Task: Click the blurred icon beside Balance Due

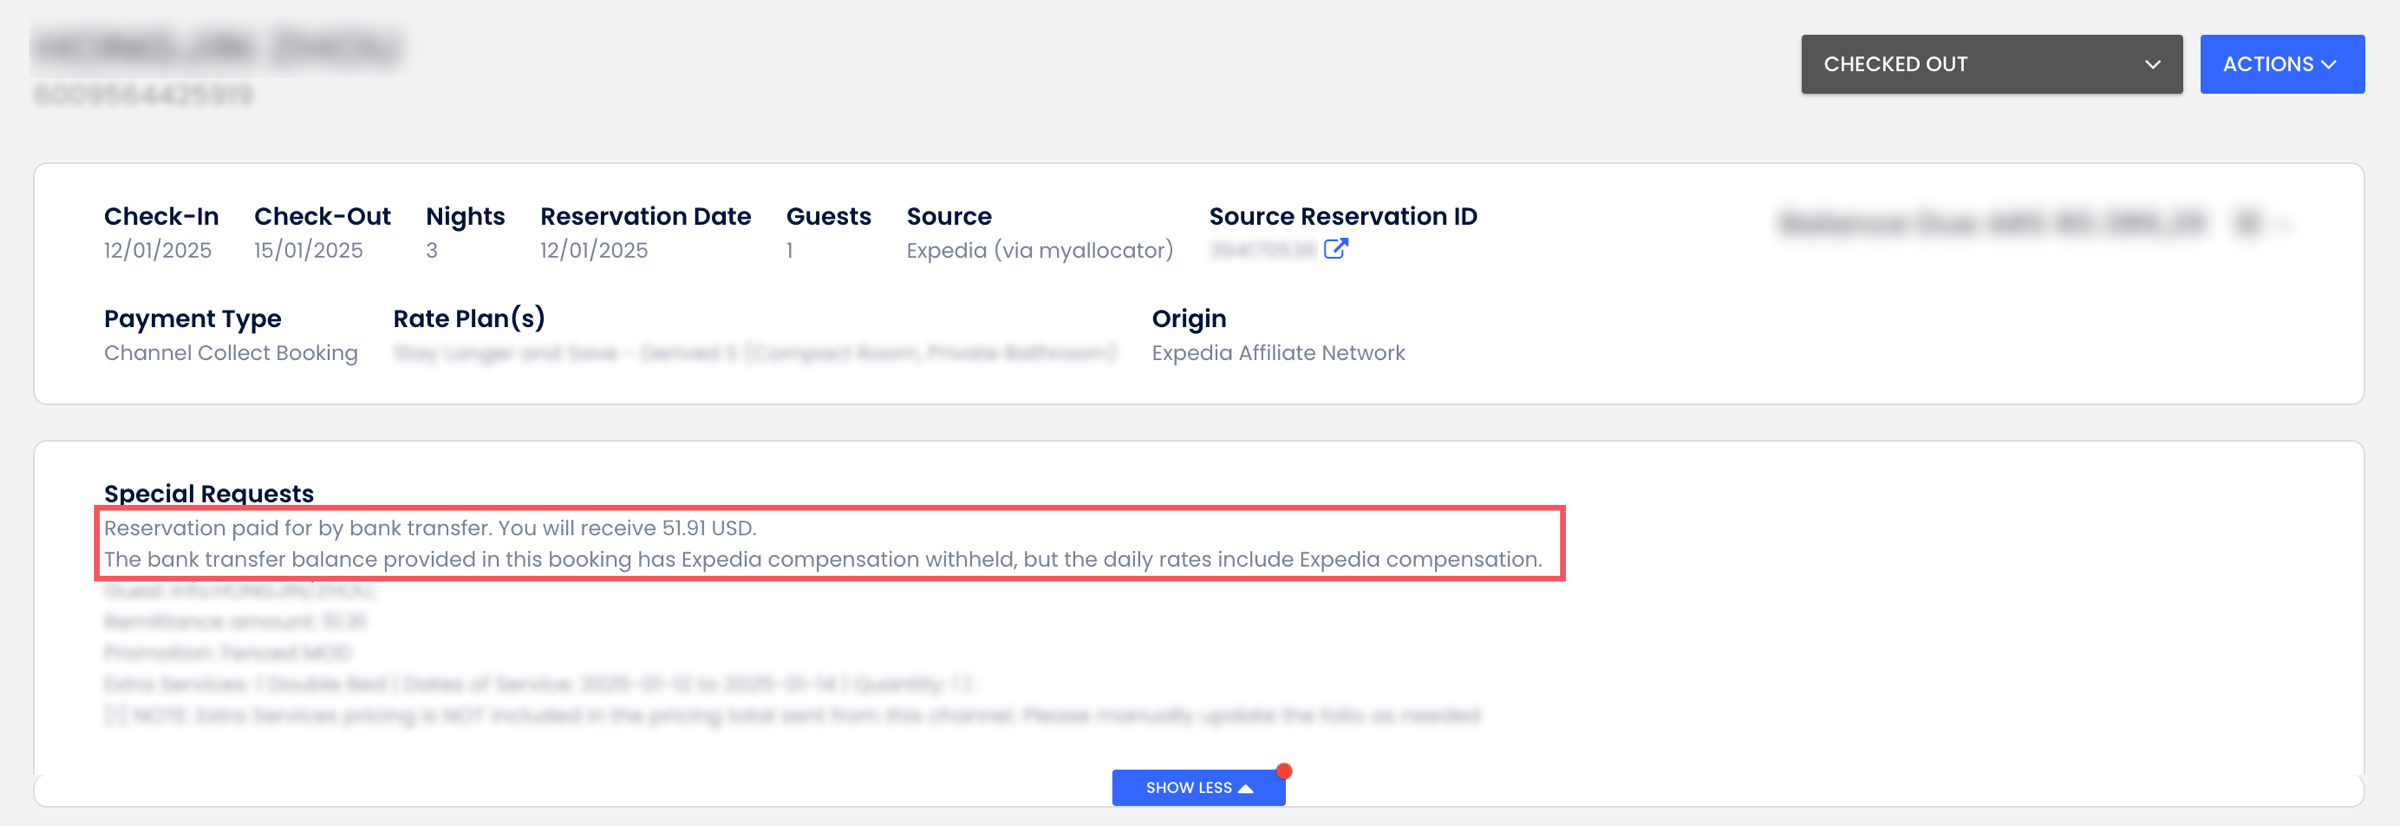Action: 2247,222
